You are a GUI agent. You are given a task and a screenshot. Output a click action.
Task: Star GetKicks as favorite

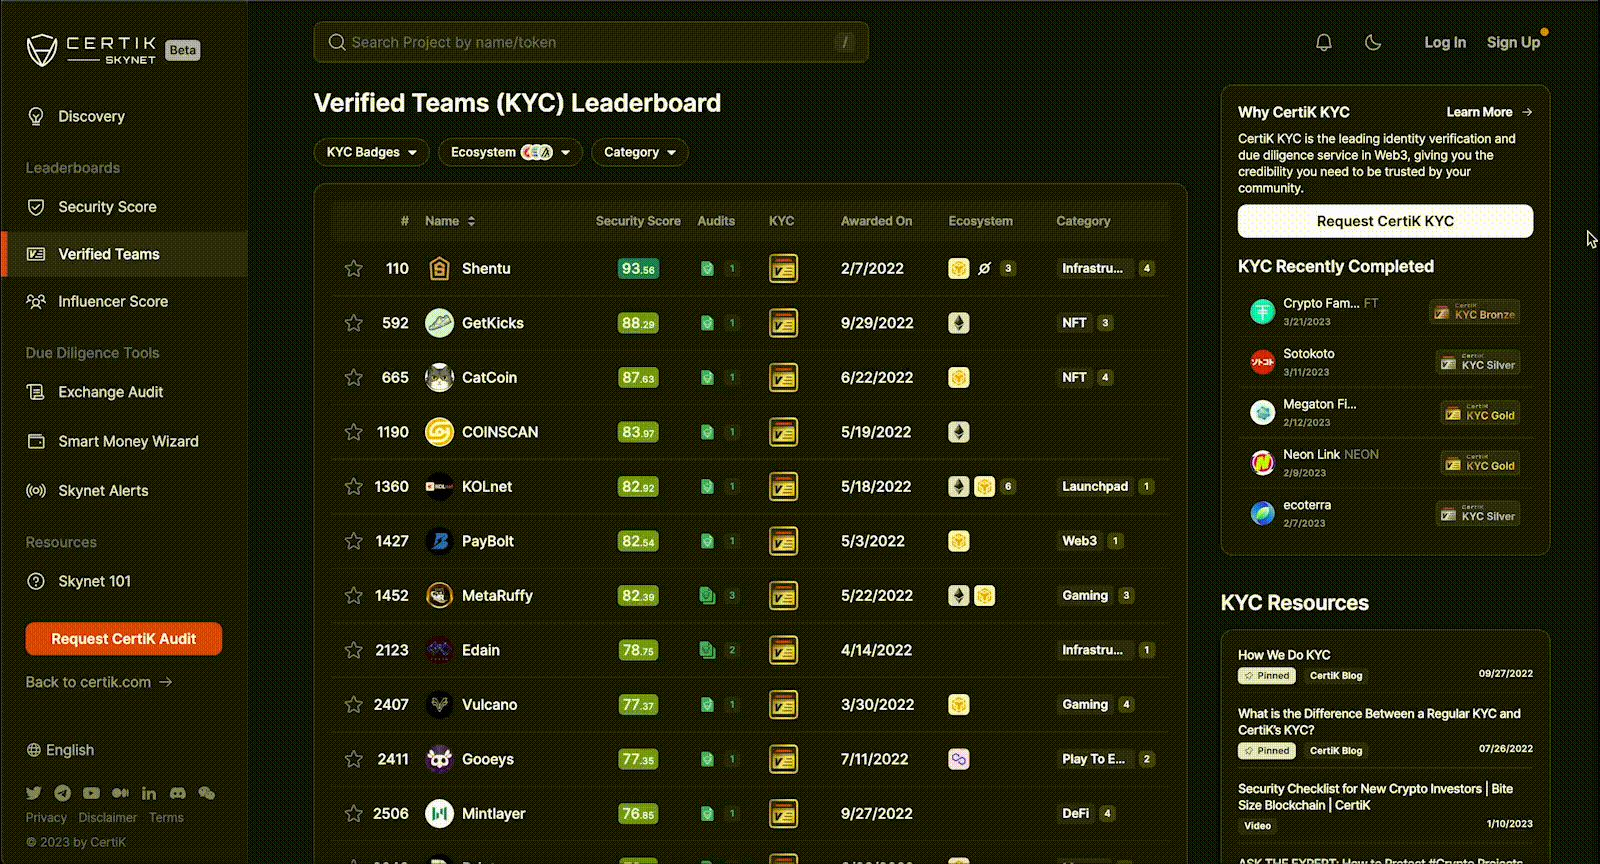[353, 323]
